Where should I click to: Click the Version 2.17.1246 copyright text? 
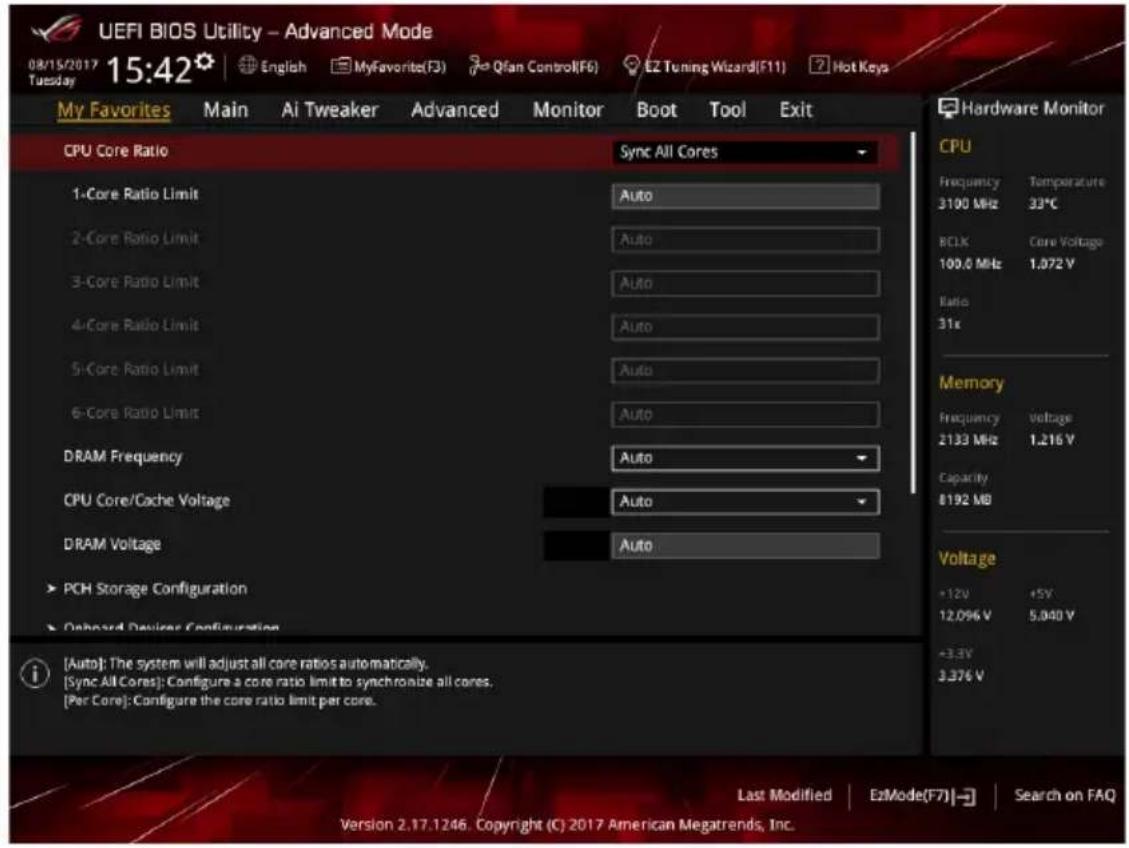tap(567, 825)
